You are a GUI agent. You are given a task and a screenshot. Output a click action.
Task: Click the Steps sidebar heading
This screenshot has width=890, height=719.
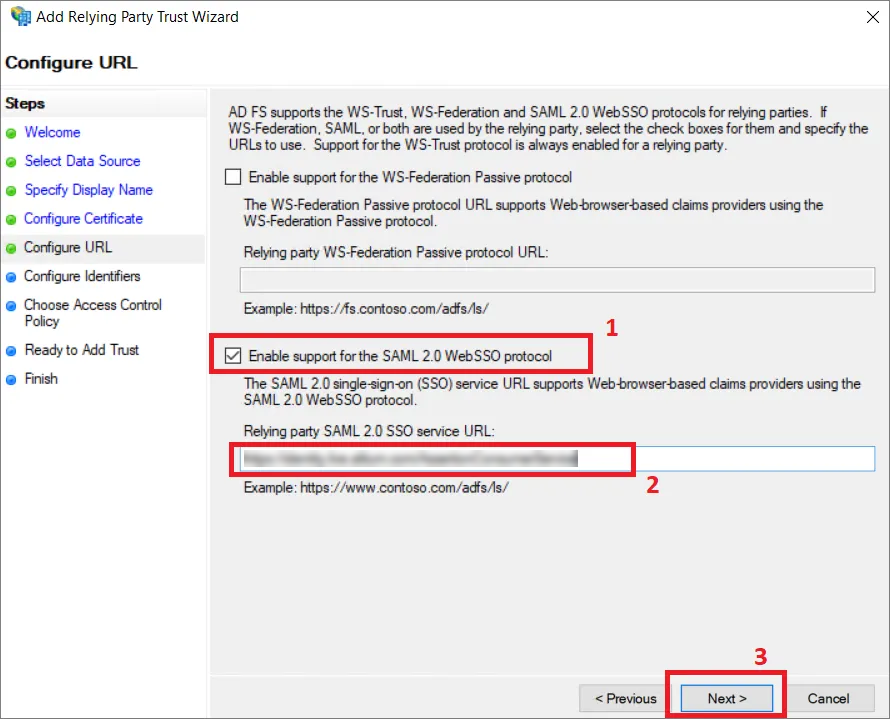(x=25, y=103)
